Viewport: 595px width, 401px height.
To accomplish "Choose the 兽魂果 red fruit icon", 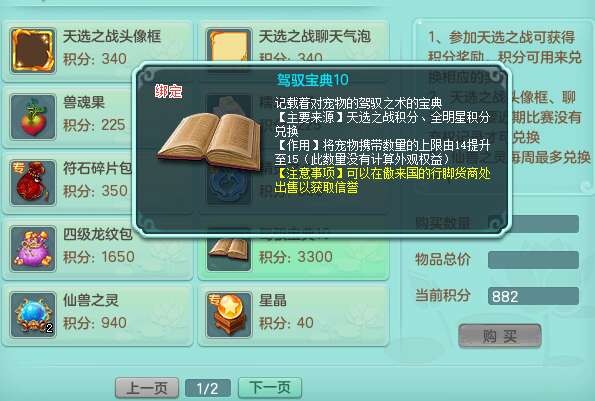I will 33,116.
